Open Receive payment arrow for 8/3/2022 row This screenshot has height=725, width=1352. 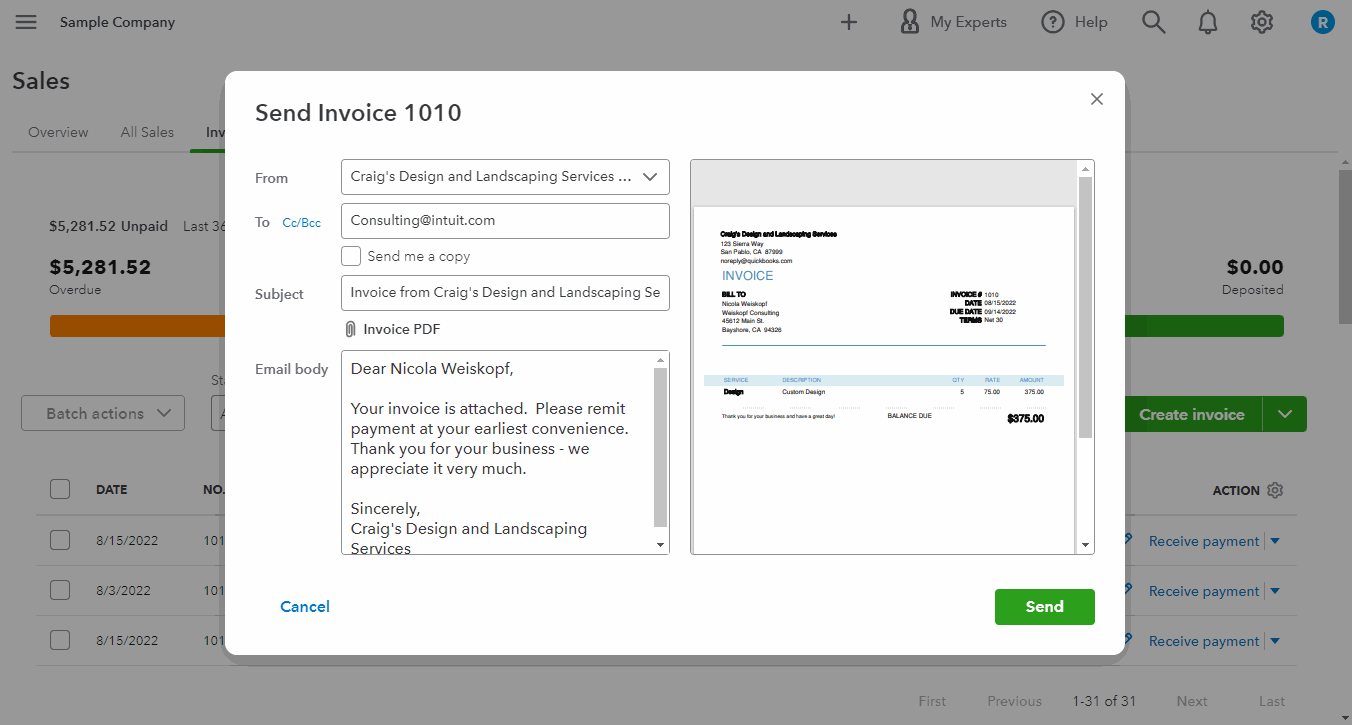1275,591
